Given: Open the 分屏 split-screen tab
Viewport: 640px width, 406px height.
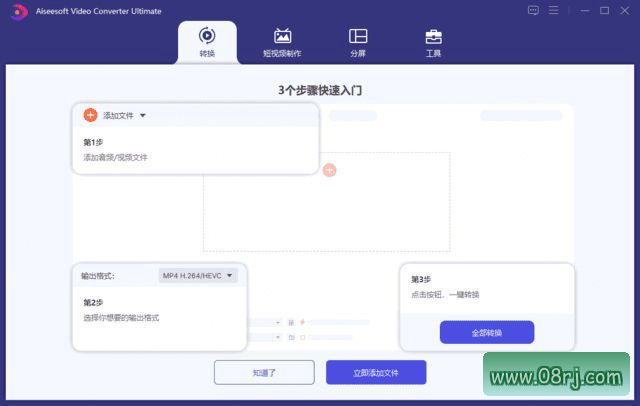Looking at the screenshot, I should tap(358, 42).
